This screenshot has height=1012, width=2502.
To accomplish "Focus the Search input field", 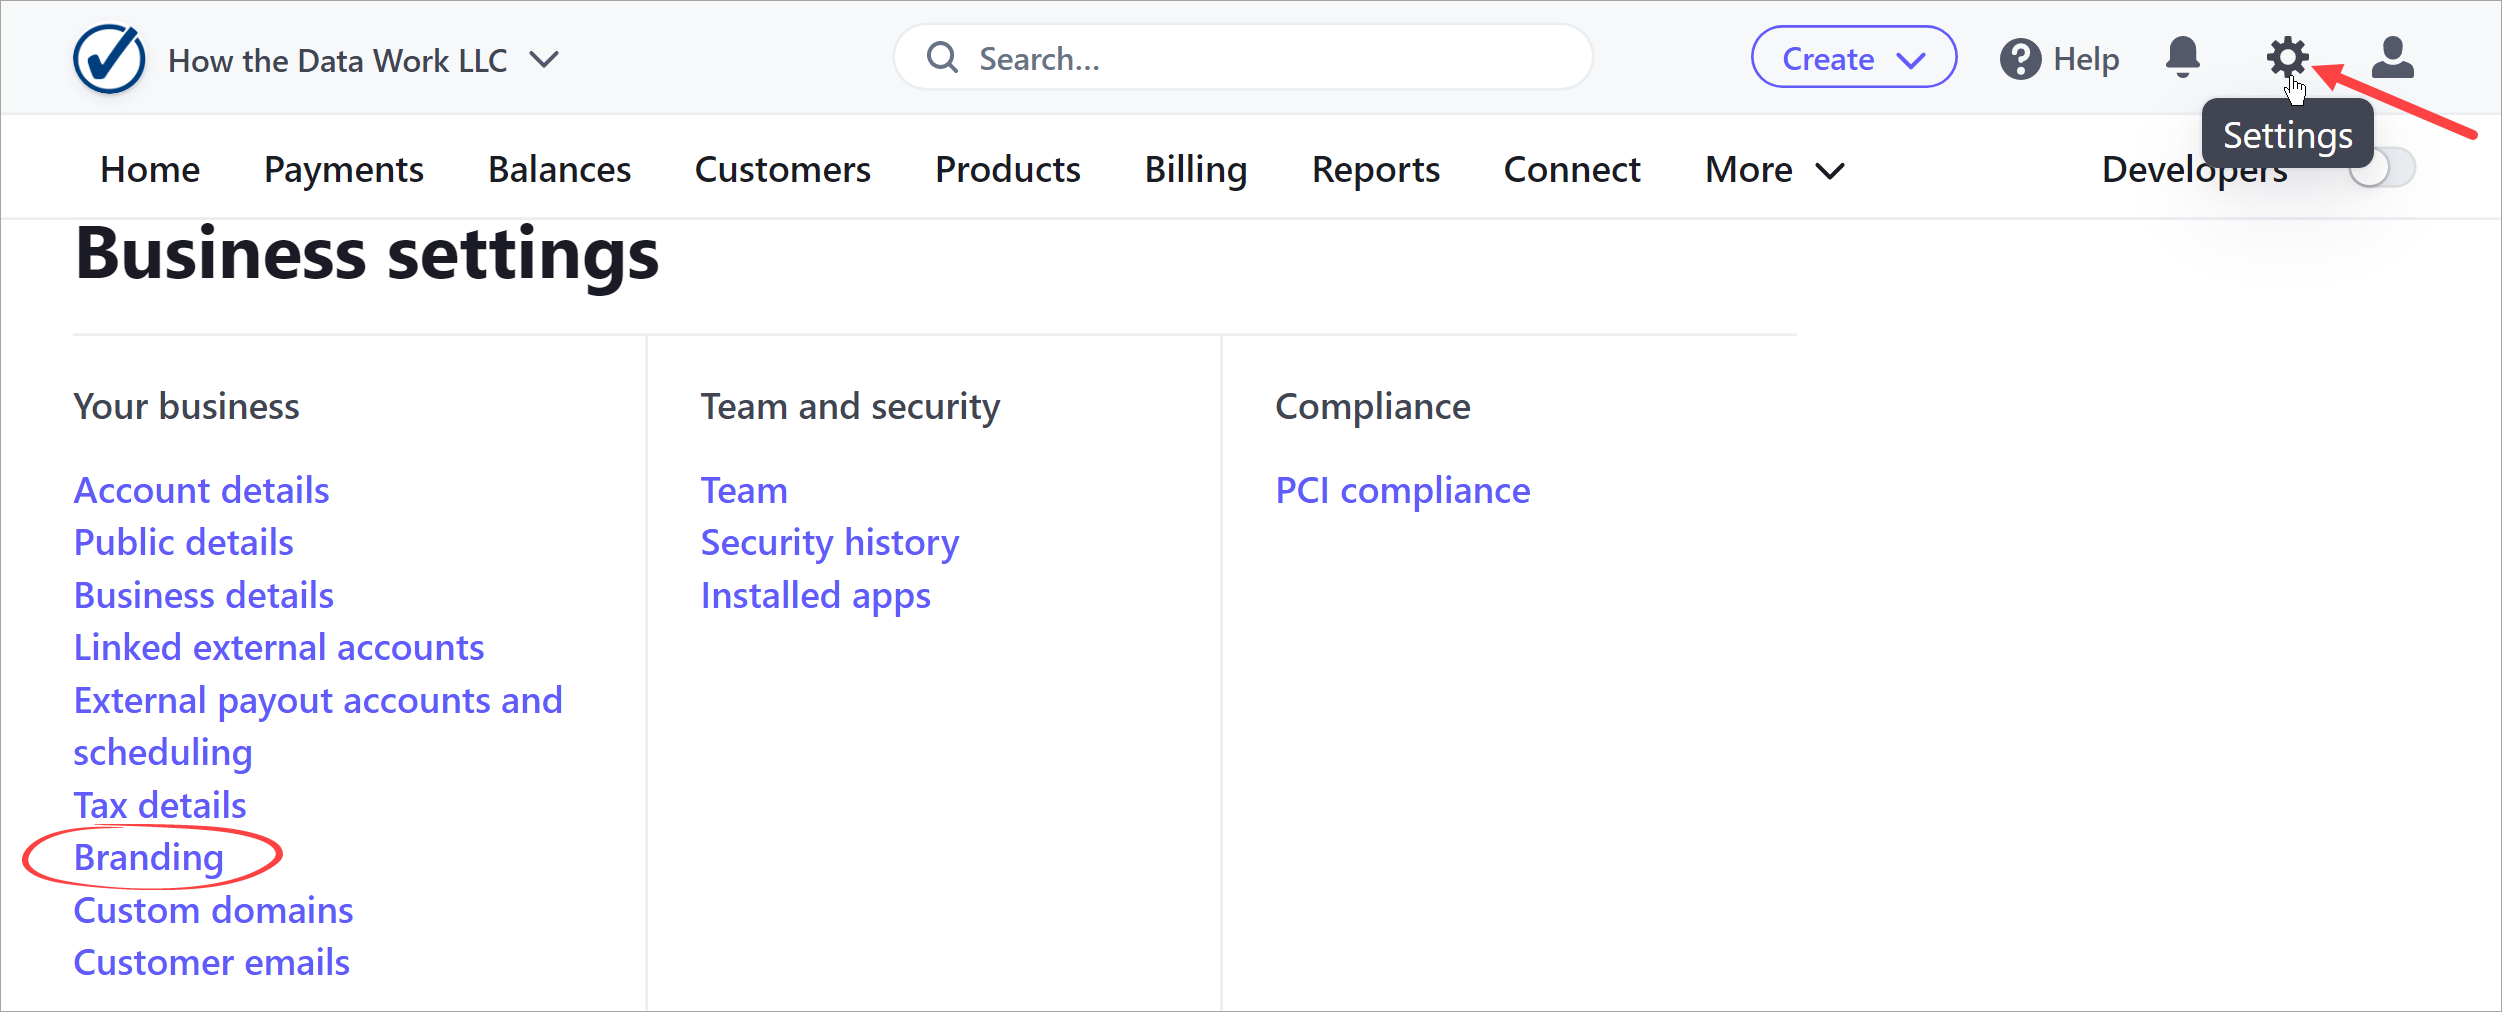I will [1243, 58].
